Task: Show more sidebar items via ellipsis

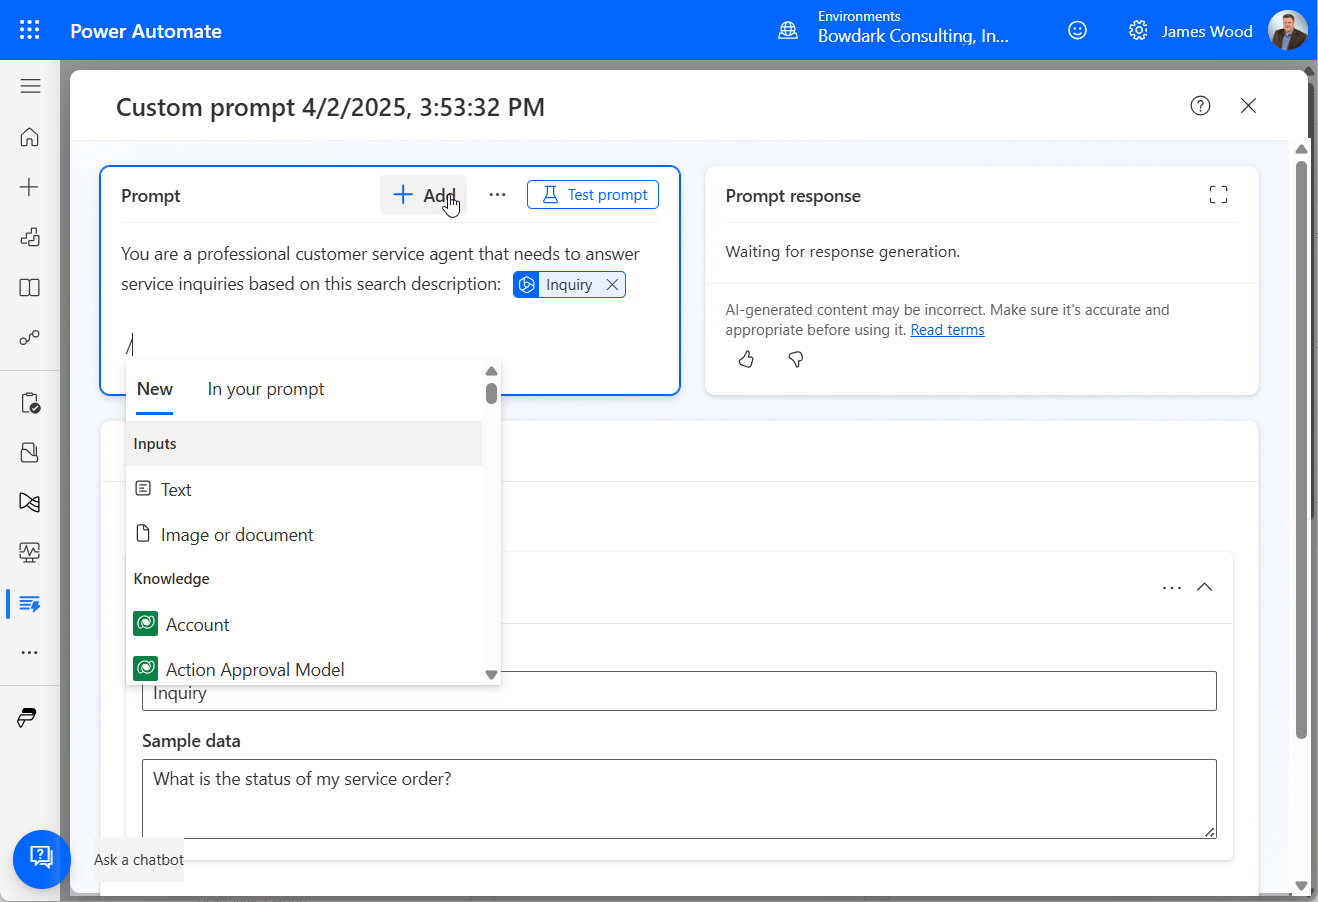Action: coord(30,653)
